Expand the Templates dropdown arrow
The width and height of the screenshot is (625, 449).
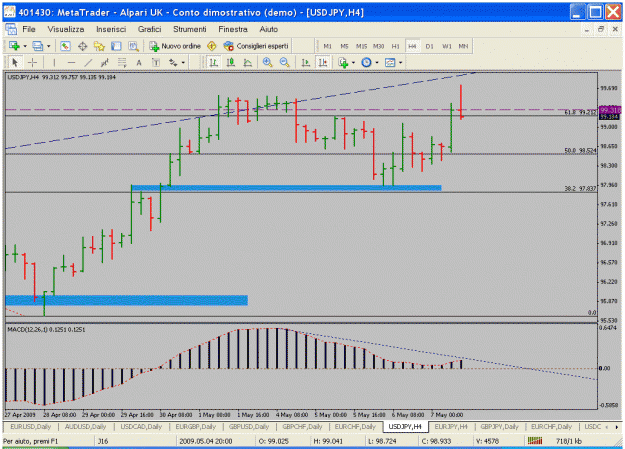coord(400,63)
